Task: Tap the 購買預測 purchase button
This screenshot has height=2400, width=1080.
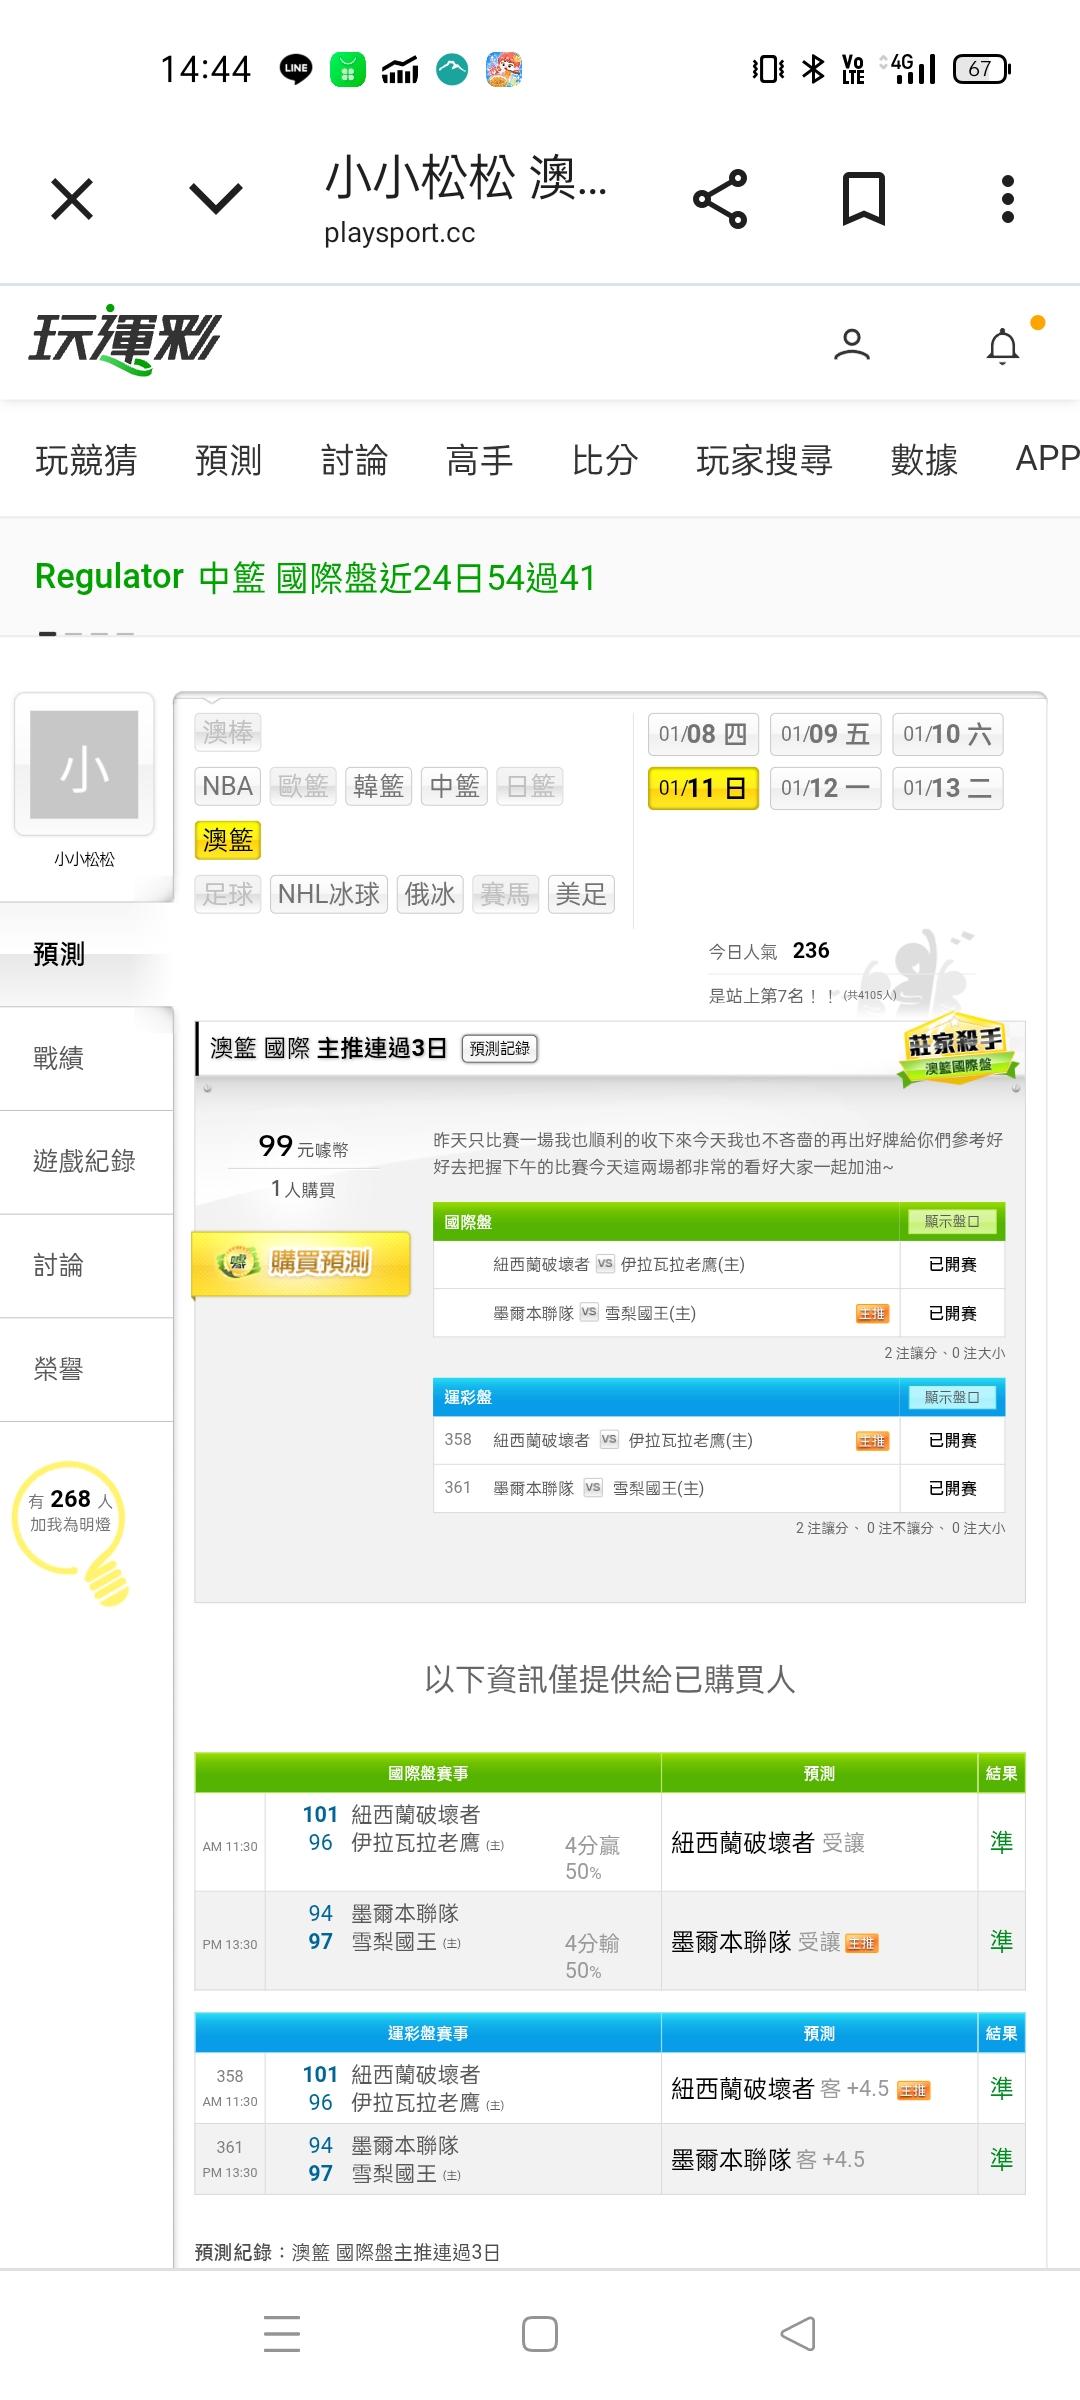Action: (301, 1263)
